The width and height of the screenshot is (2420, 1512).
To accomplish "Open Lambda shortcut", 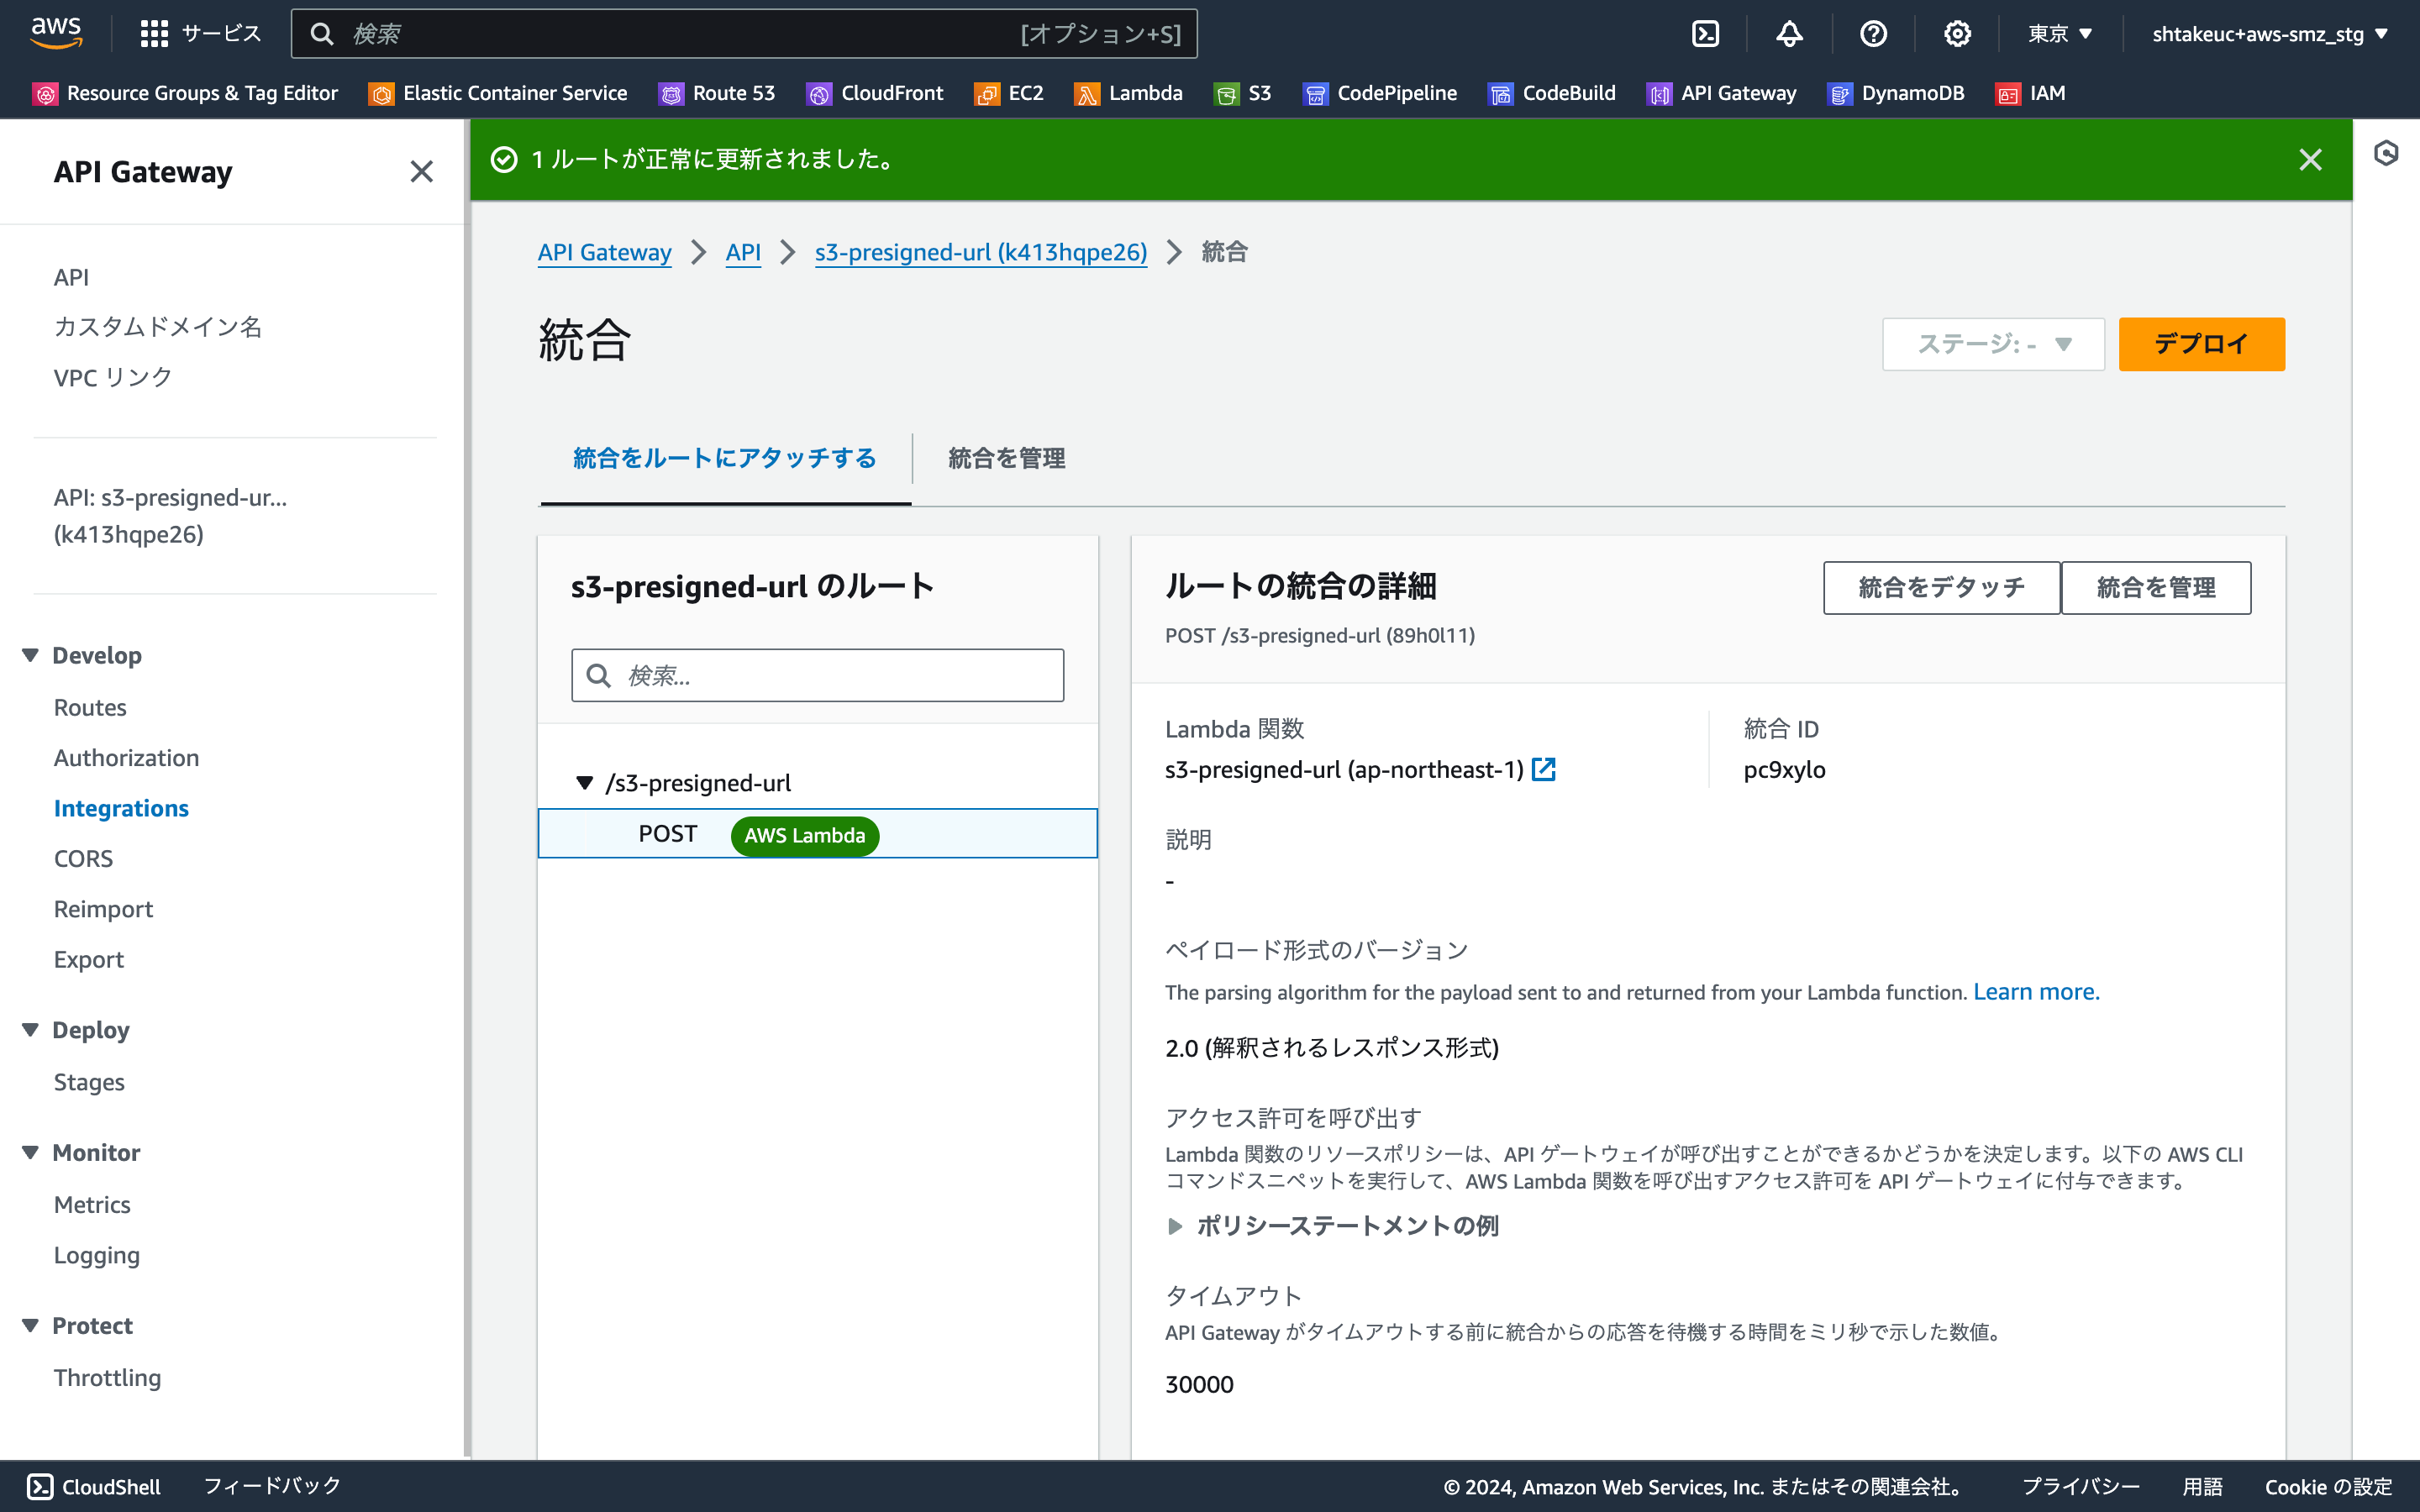I will (1129, 93).
